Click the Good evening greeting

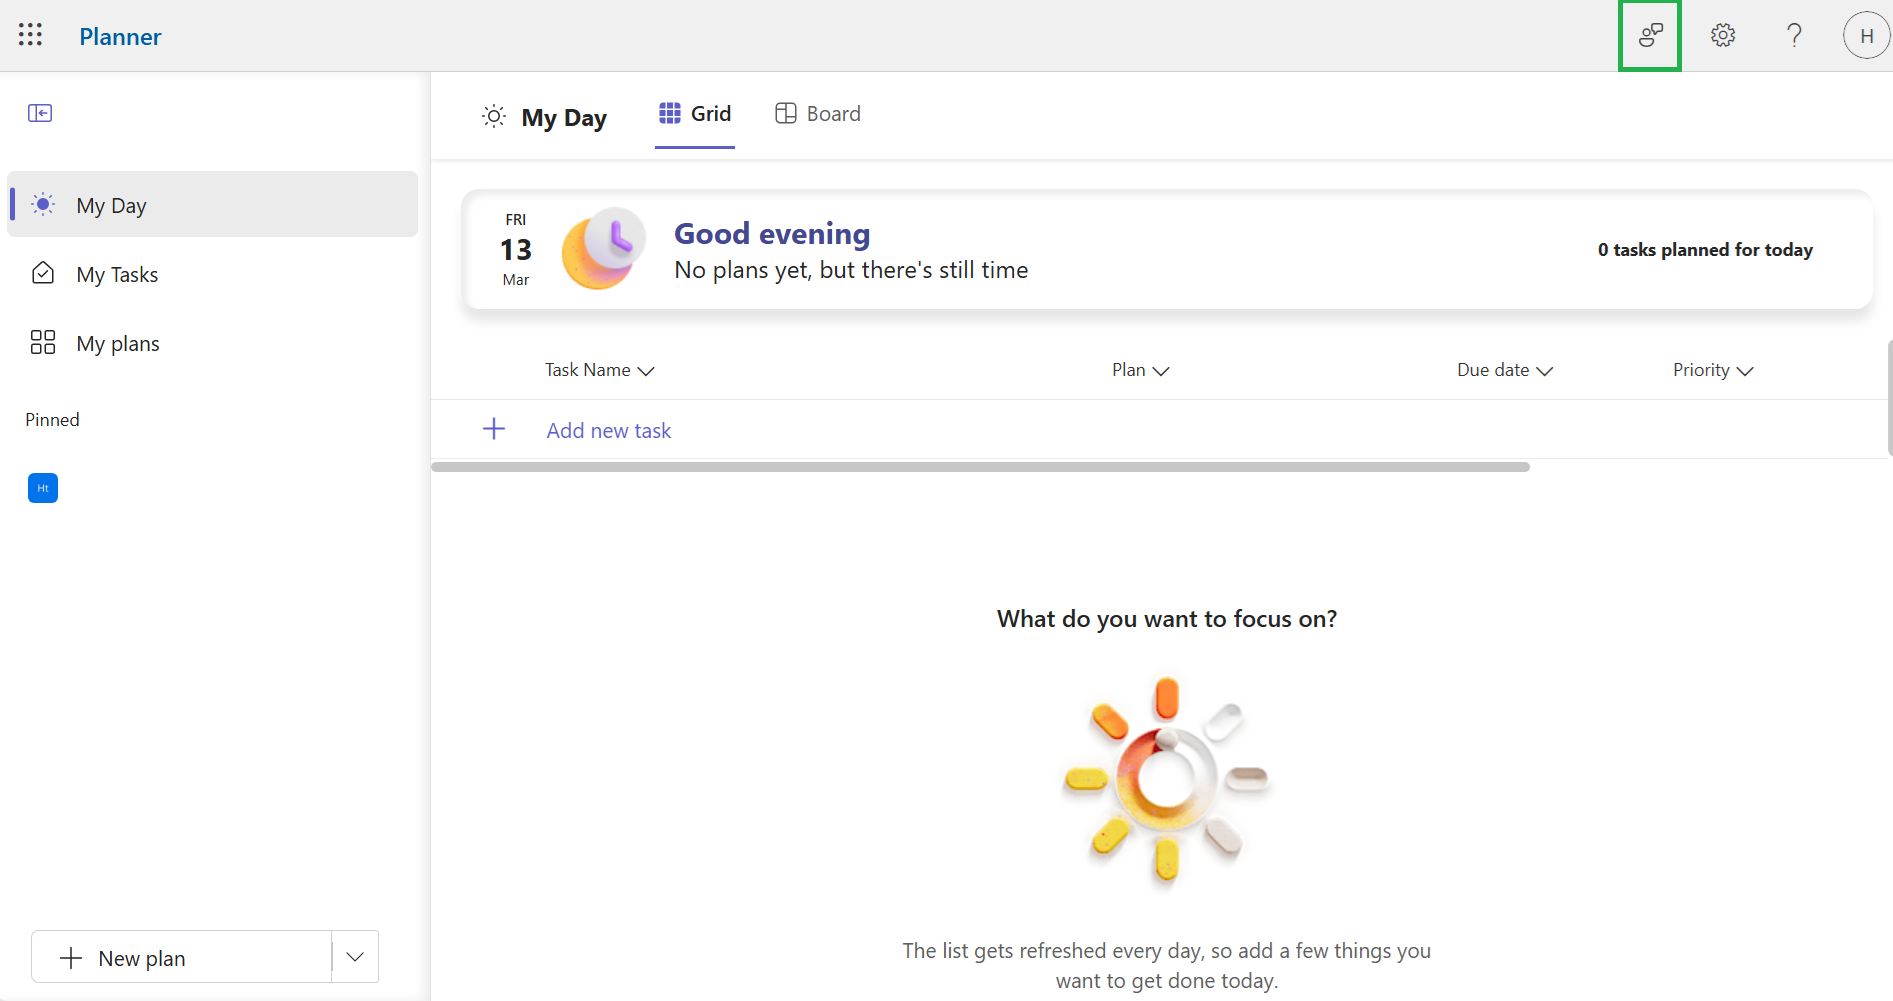[772, 234]
